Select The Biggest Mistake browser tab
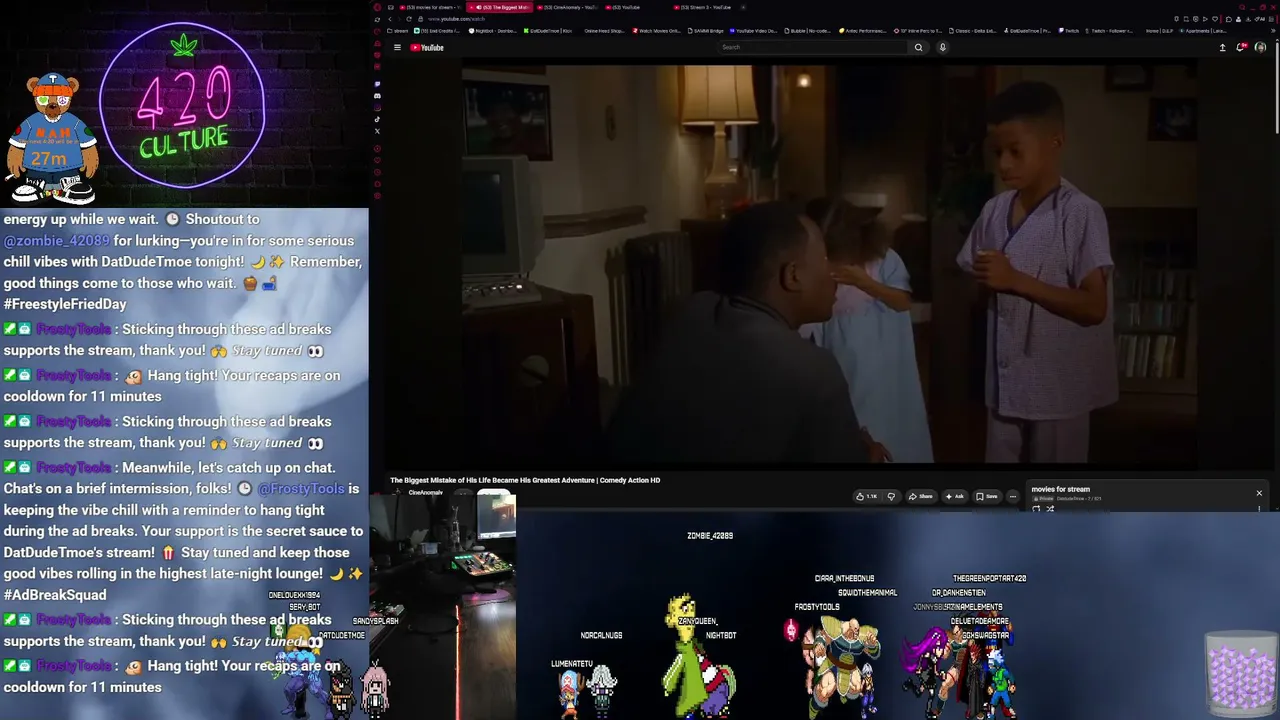Screen dimensions: 1280x720 click(499, 7)
